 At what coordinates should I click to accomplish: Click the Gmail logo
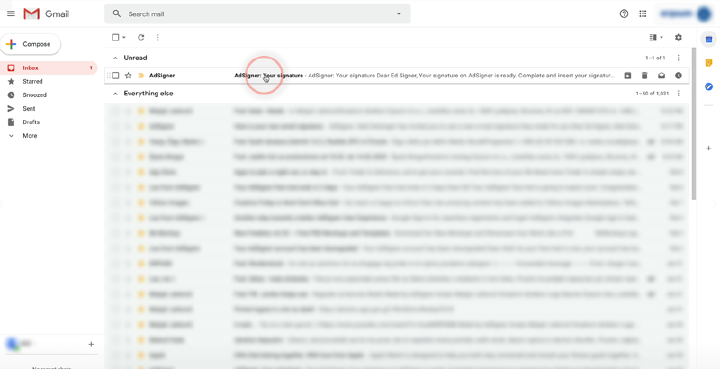pos(46,14)
